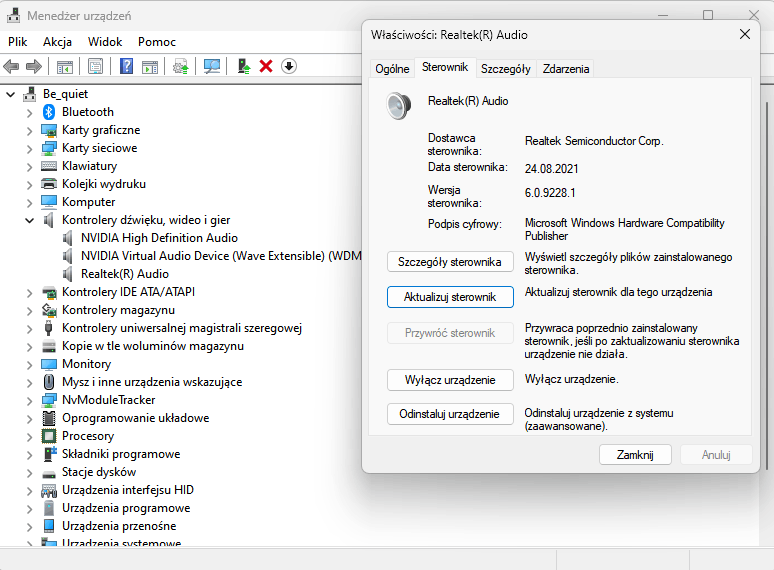Click the Kontrolery magazynu icon
Image resolution: width=774 pixels, height=570 pixels.
pos(49,310)
